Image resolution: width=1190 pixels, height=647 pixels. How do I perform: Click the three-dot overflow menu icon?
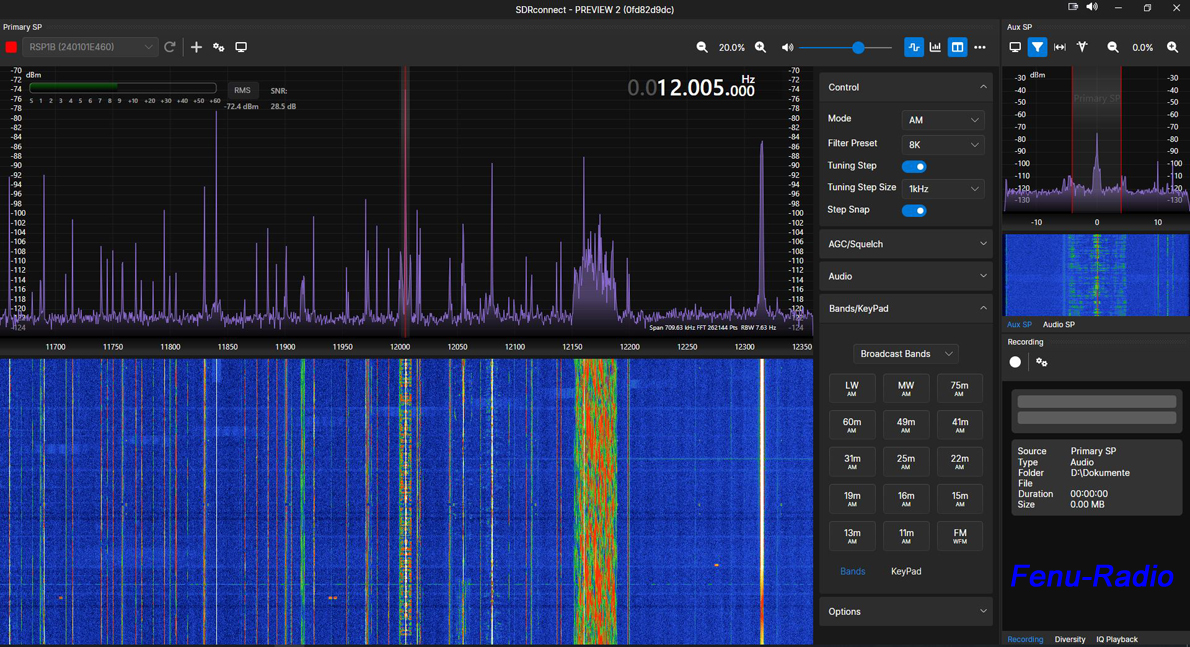pyautogui.click(x=979, y=47)
